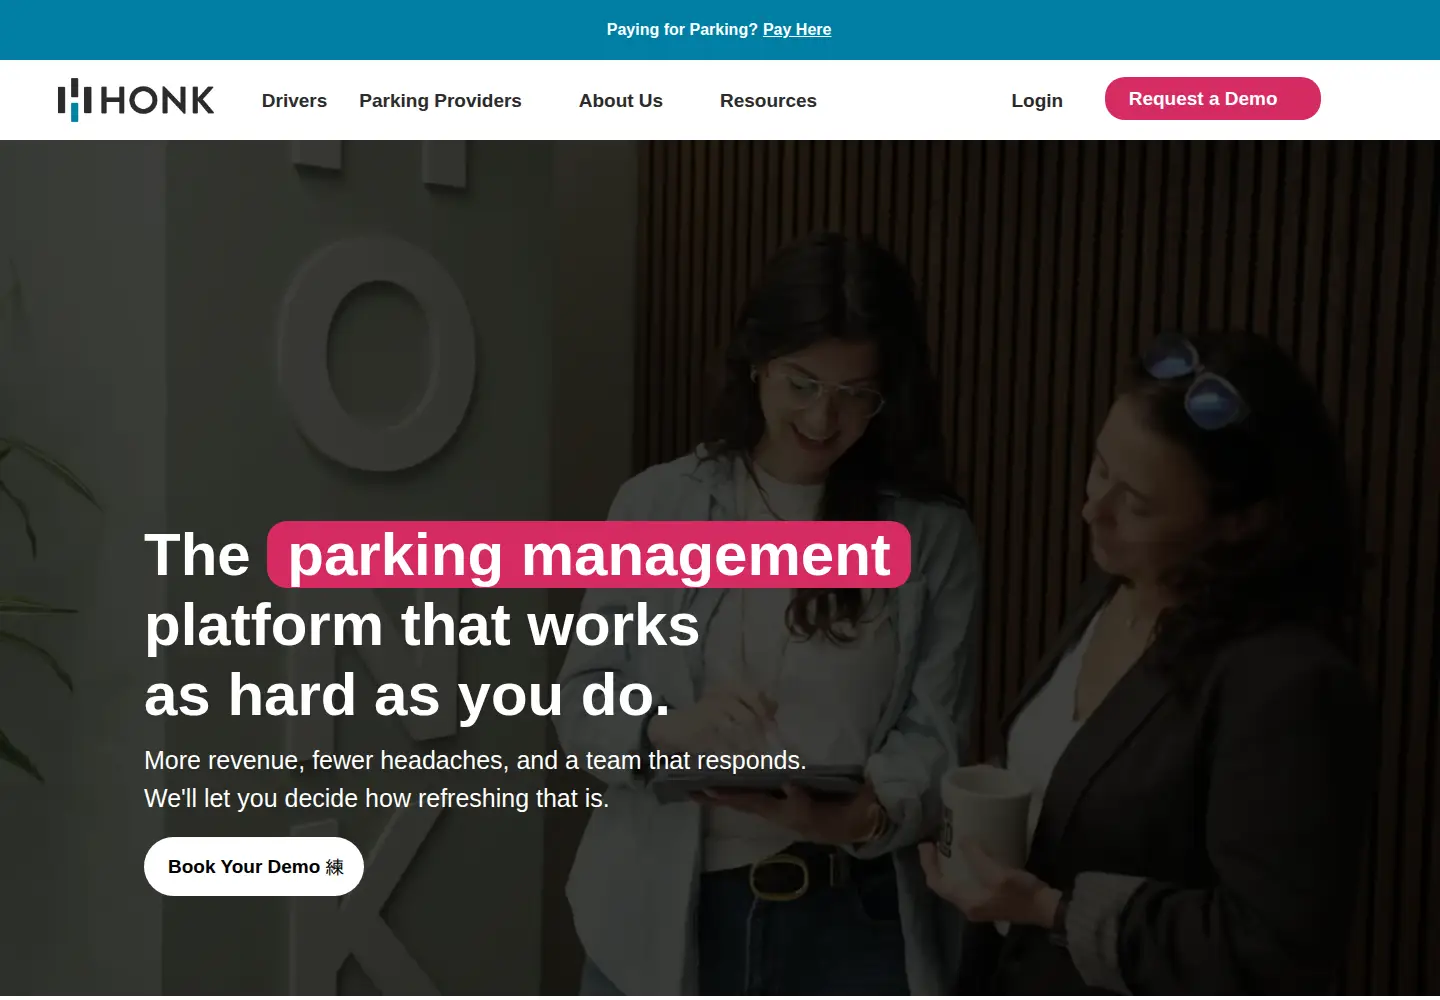This screenshot has width=1440, height=1000.
Task: Go to the Login page
Action: 1037,101
